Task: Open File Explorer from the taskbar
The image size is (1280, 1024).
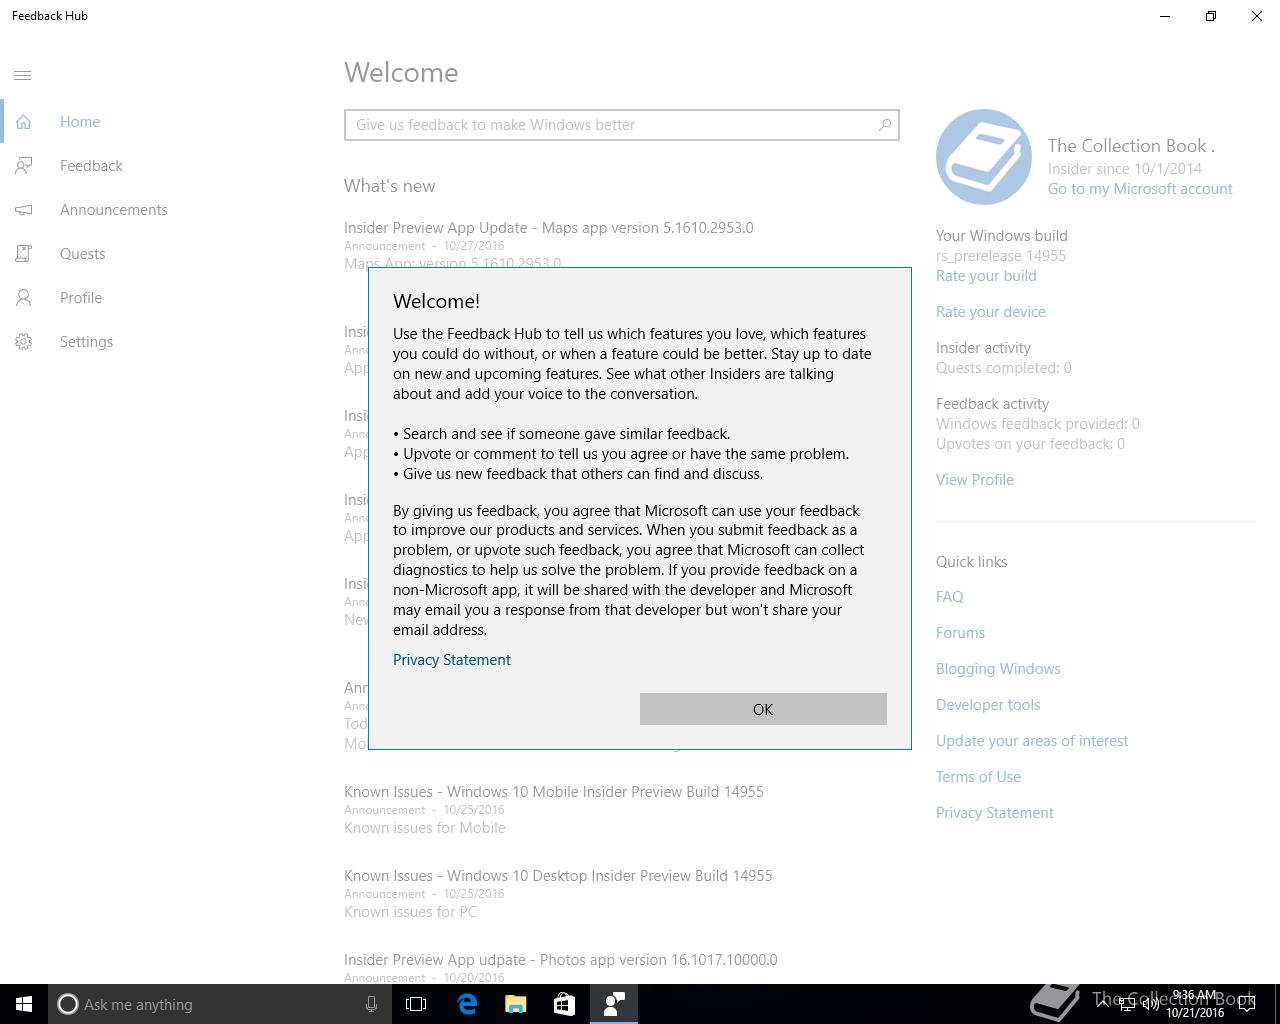Action: click(x=516, y=1004)
